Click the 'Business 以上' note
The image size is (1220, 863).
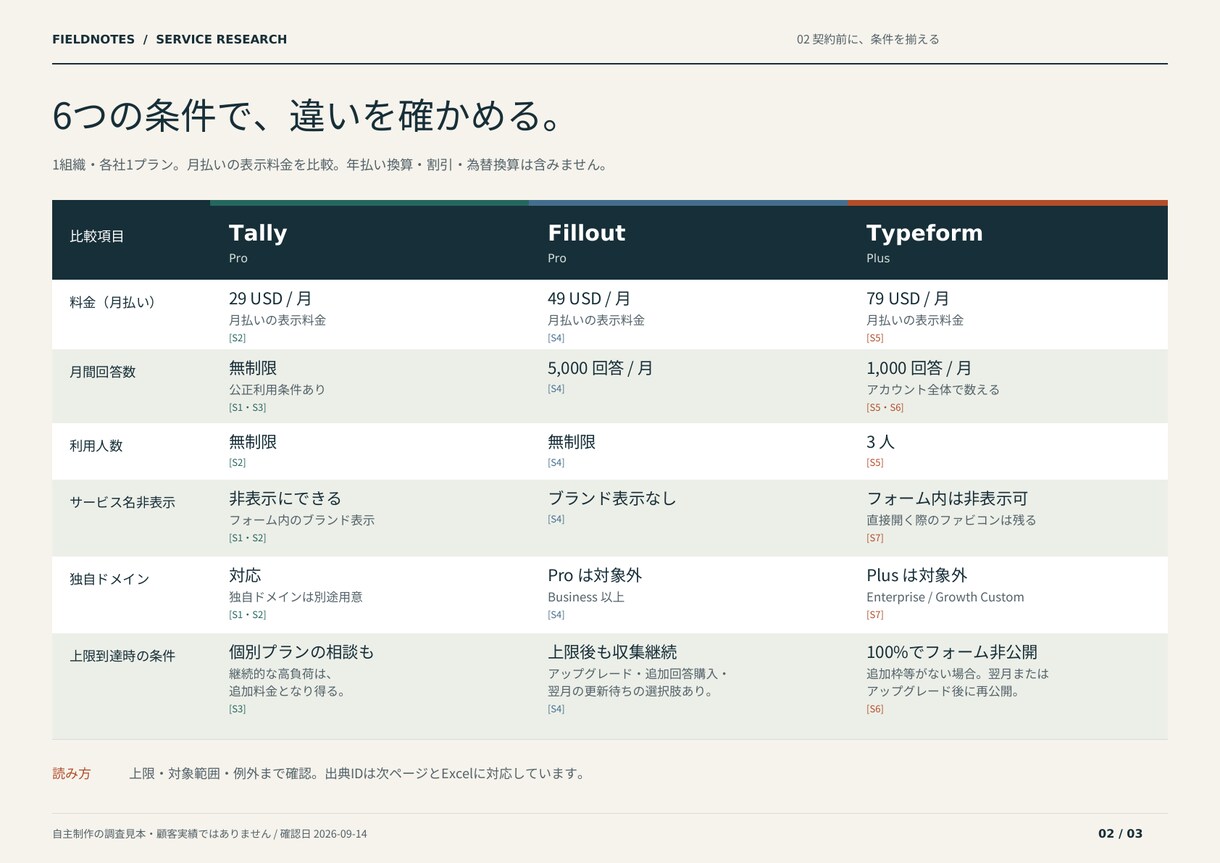(586, 597)
